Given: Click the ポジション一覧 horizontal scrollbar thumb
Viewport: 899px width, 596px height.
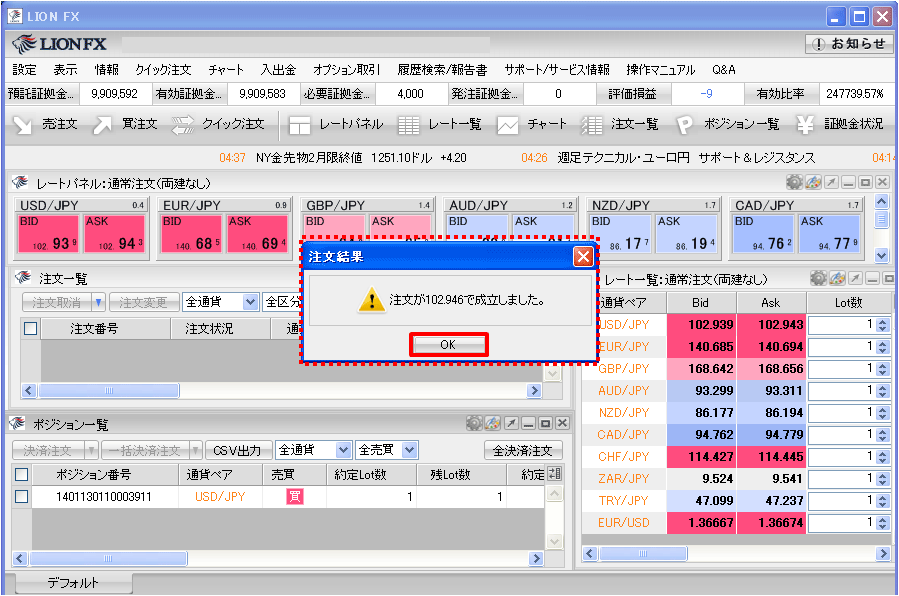Looking at the screenshot, I should coord(108,558).
